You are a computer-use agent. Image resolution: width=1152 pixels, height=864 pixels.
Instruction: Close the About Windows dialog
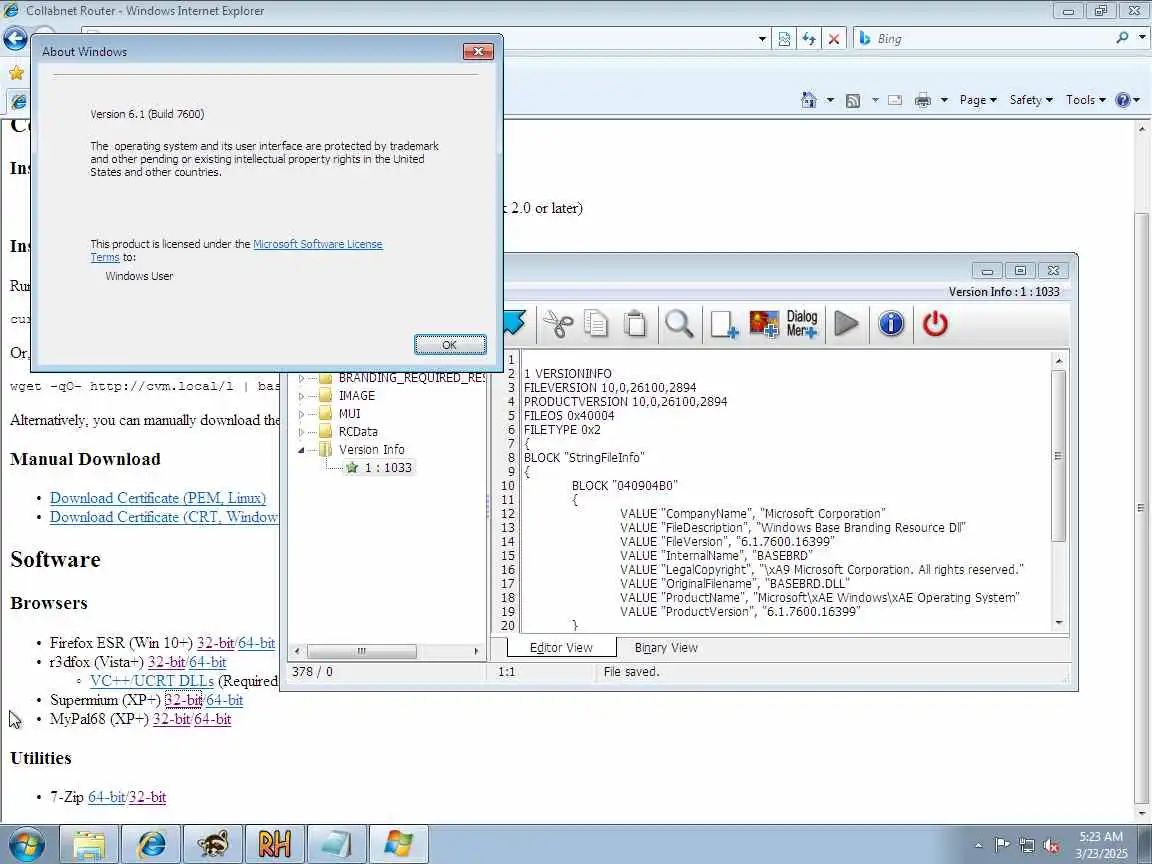click(478, 51)
